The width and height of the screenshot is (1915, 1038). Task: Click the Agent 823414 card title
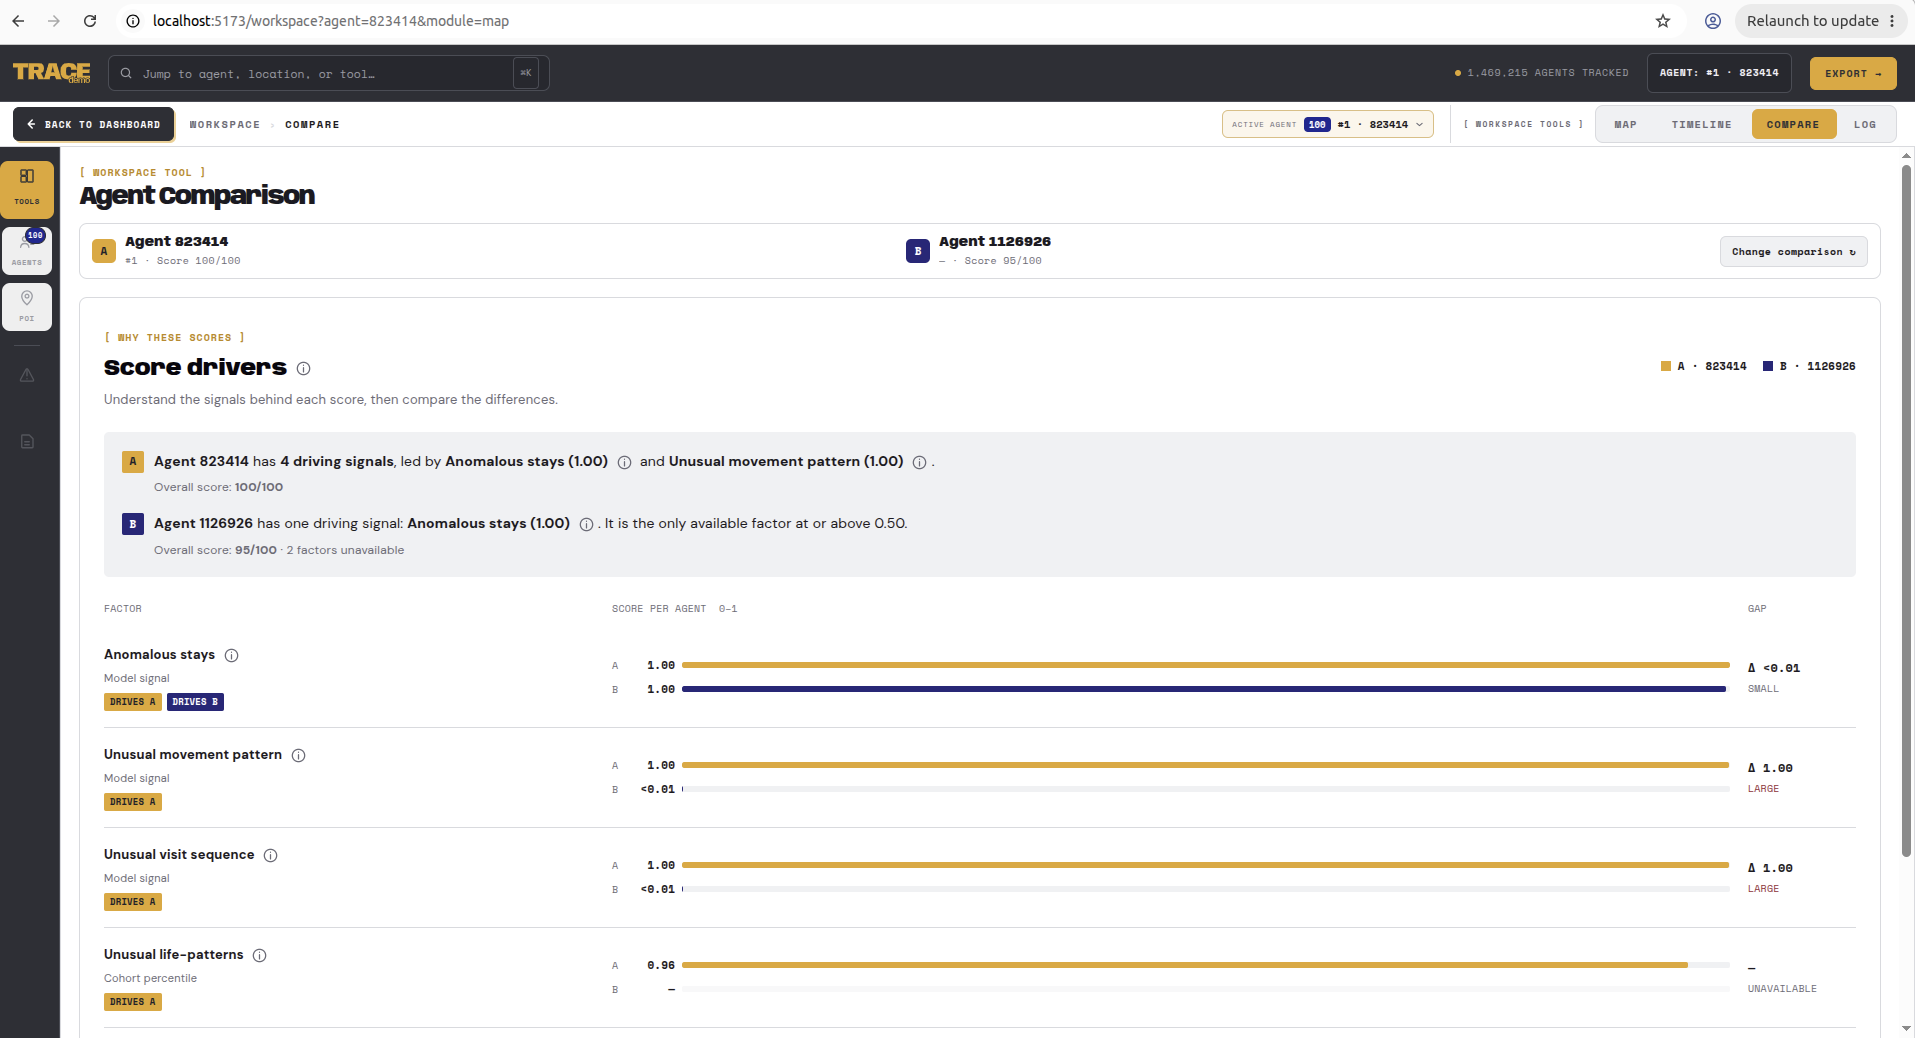tap(177, 241)
